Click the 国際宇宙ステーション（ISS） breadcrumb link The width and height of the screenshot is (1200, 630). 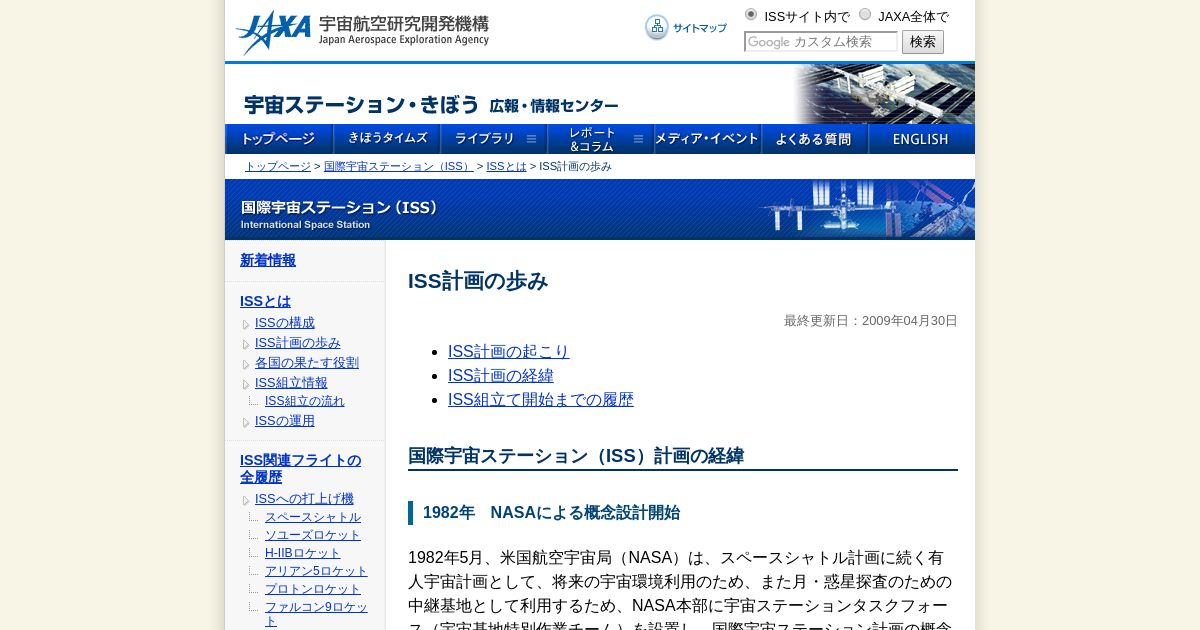(398, 166)
